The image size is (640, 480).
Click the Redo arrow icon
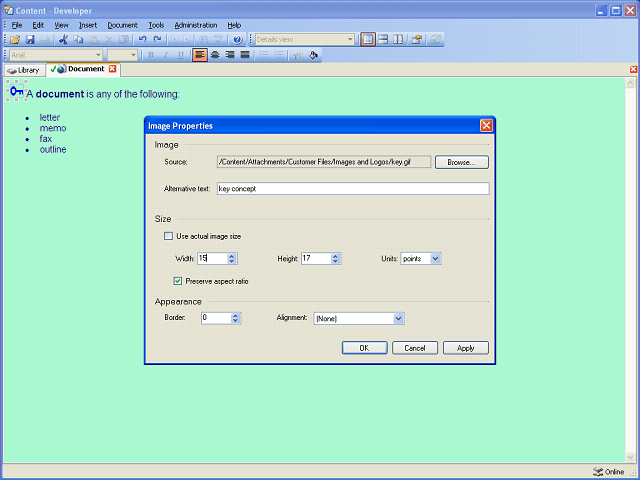[x=157, y=40]
